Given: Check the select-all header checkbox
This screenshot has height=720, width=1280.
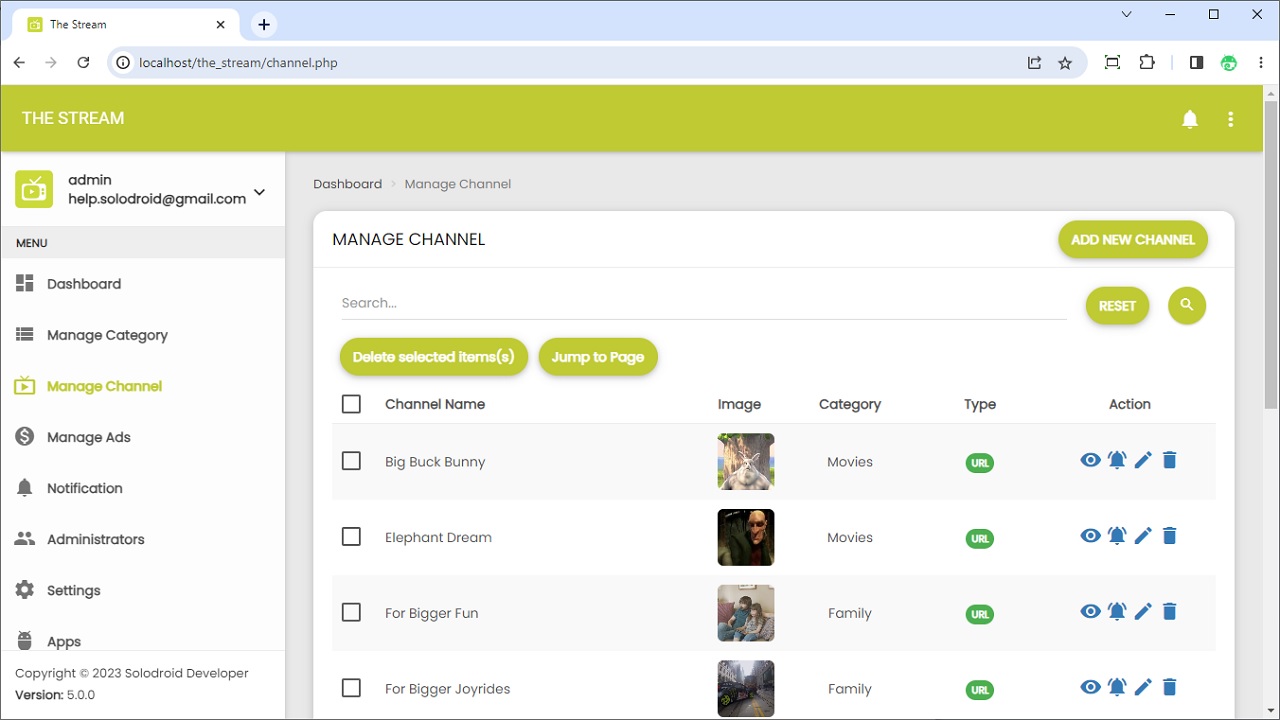Looking at the screenshot, I should tap(351, 404).
